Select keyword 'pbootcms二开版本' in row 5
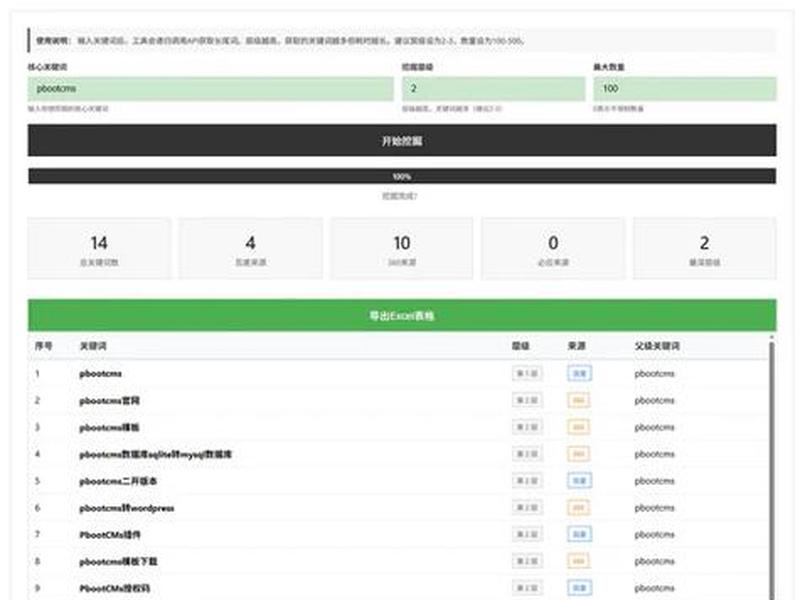This screenshot has height=600, width=800. click(118, 481)
